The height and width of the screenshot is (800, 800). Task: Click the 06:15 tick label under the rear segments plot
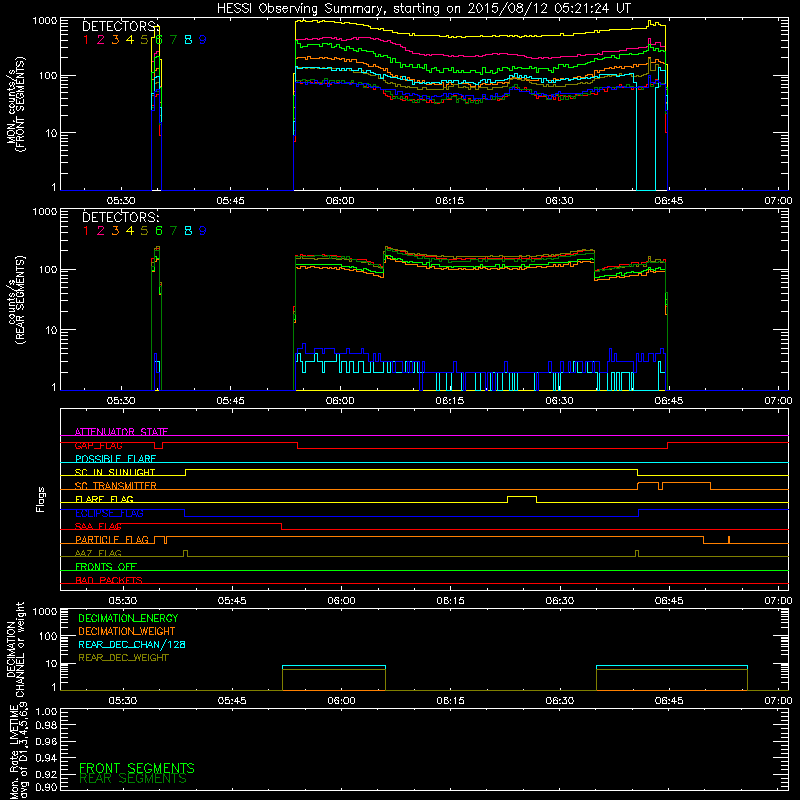click(449, 401)
